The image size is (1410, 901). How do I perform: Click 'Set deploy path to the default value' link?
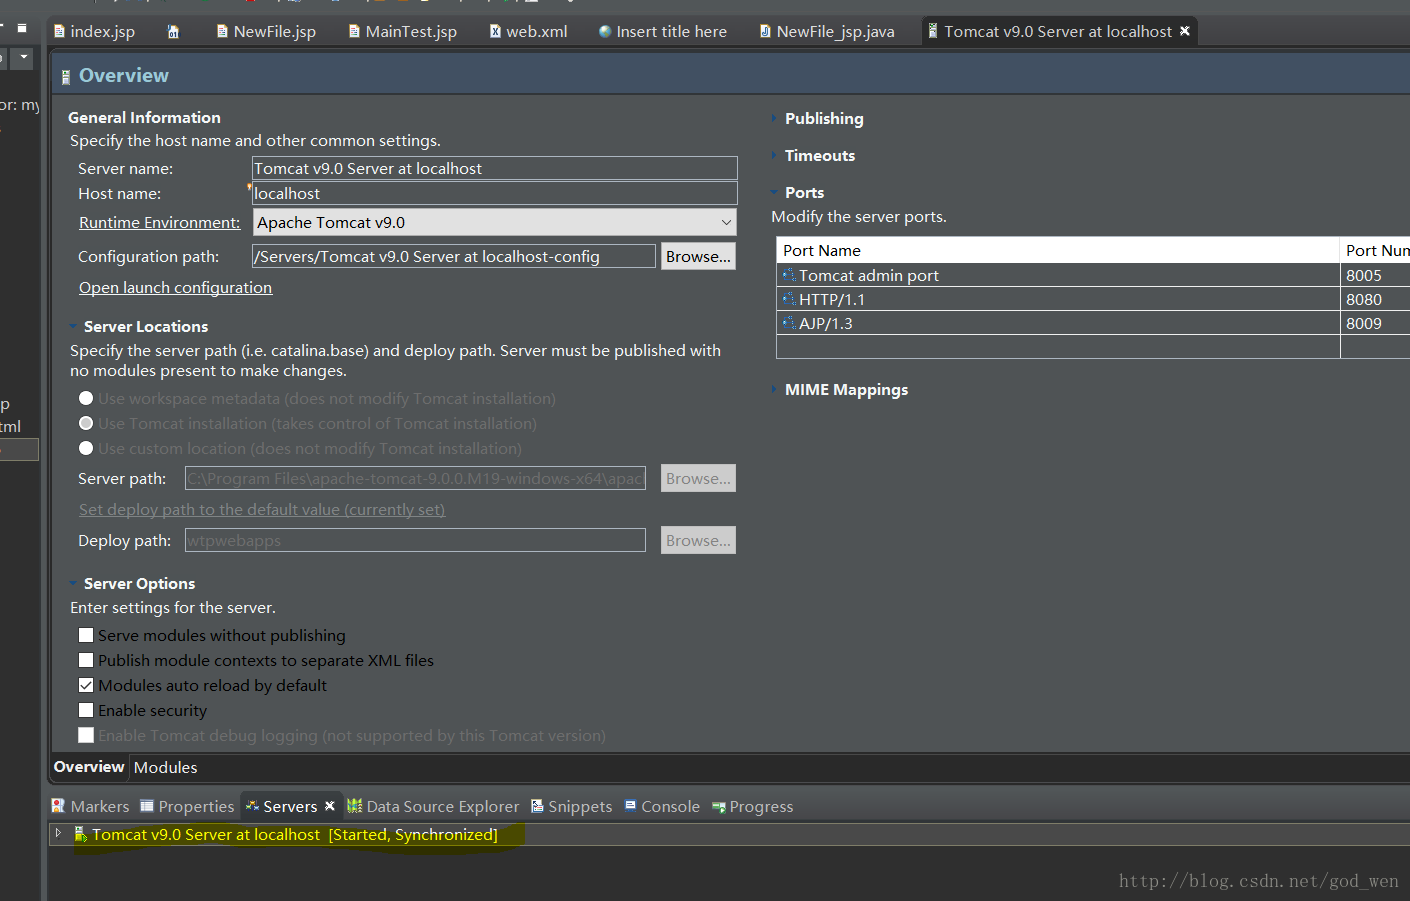(262, 510)
